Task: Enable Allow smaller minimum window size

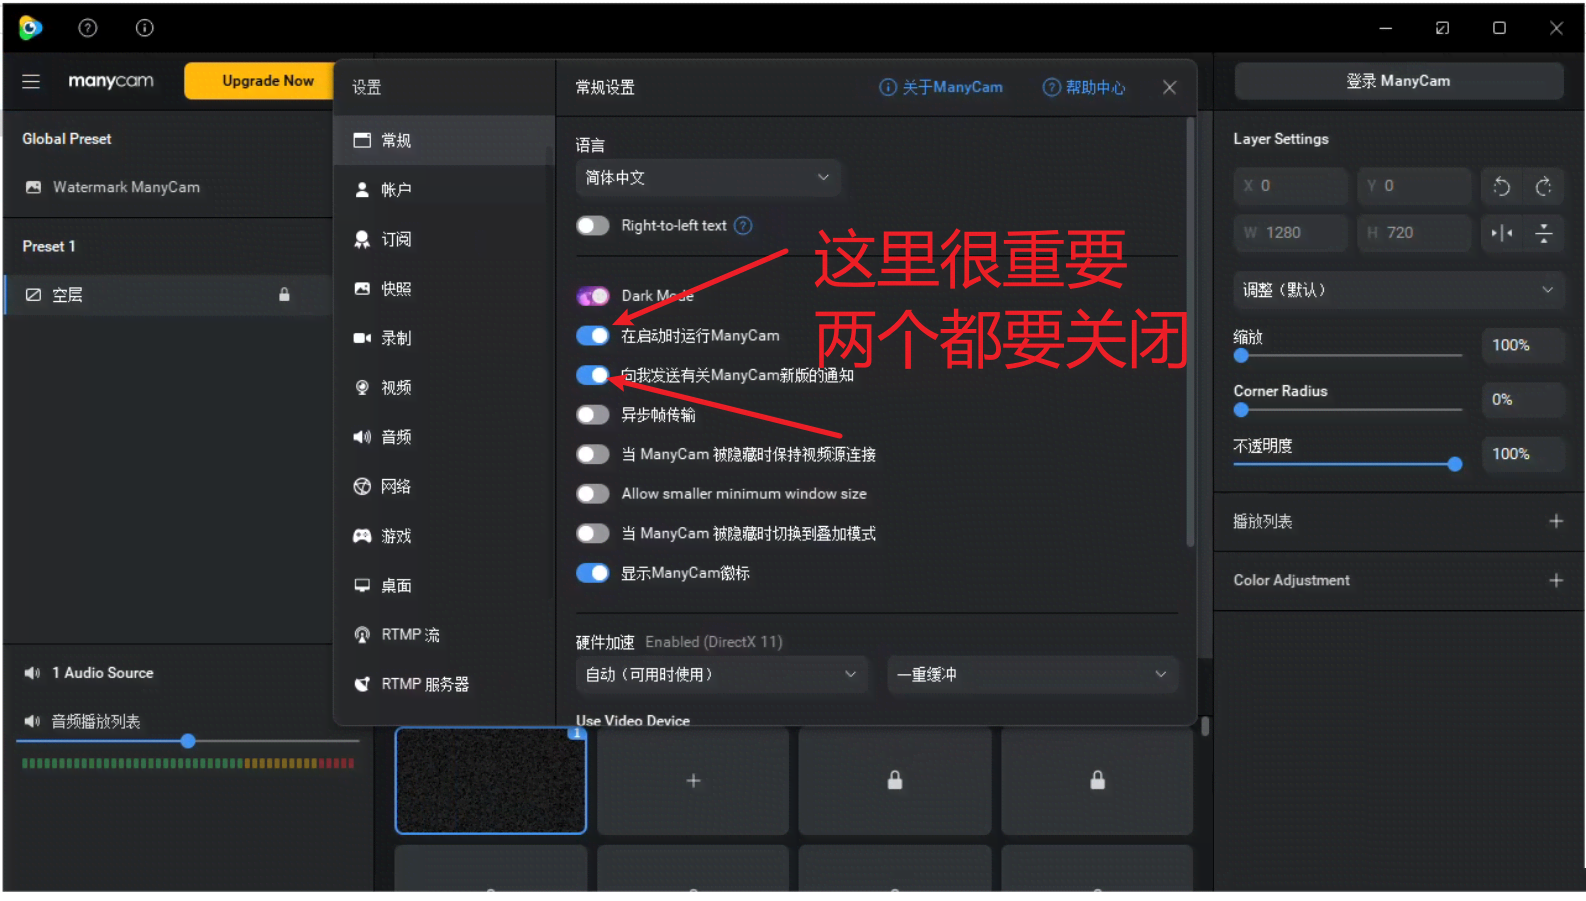Action: [x=593, y=494]
